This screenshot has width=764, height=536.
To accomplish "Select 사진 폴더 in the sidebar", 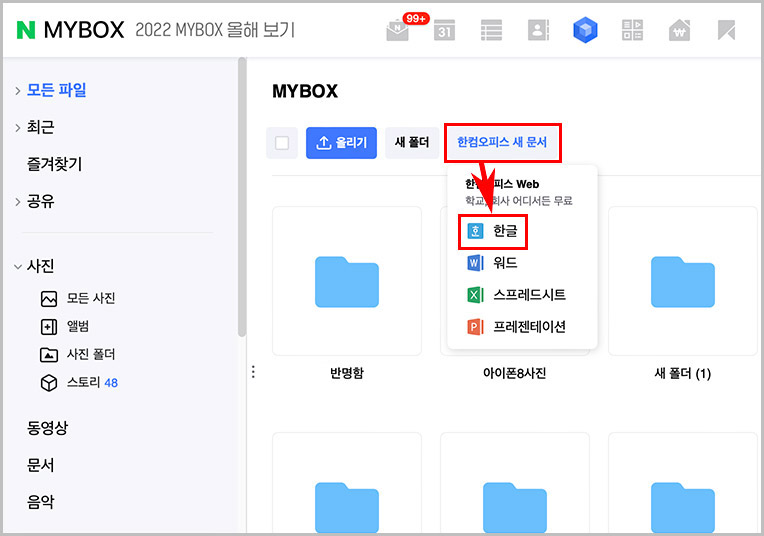I will (91, 354).
